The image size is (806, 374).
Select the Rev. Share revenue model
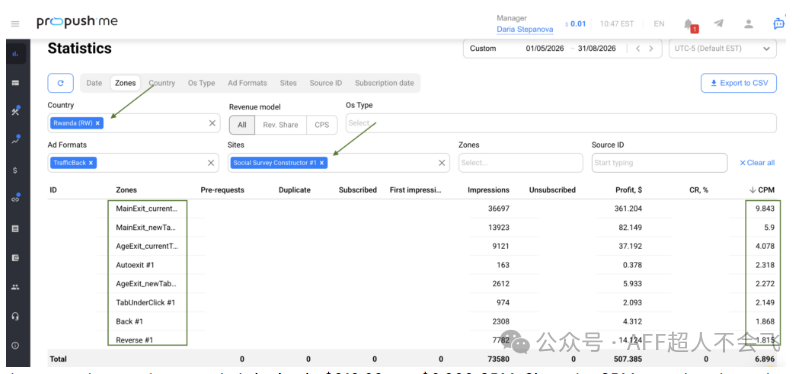click(281, 125)
